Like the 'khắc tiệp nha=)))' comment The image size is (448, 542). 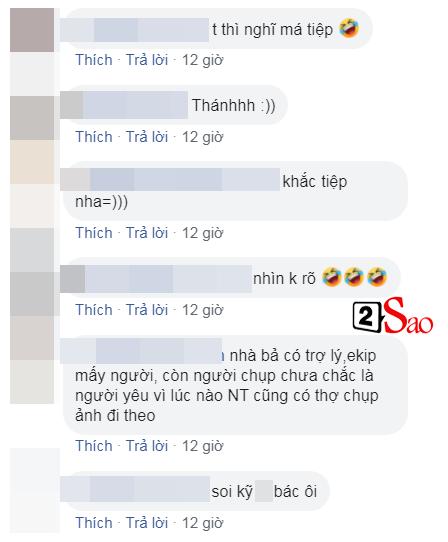94,233
